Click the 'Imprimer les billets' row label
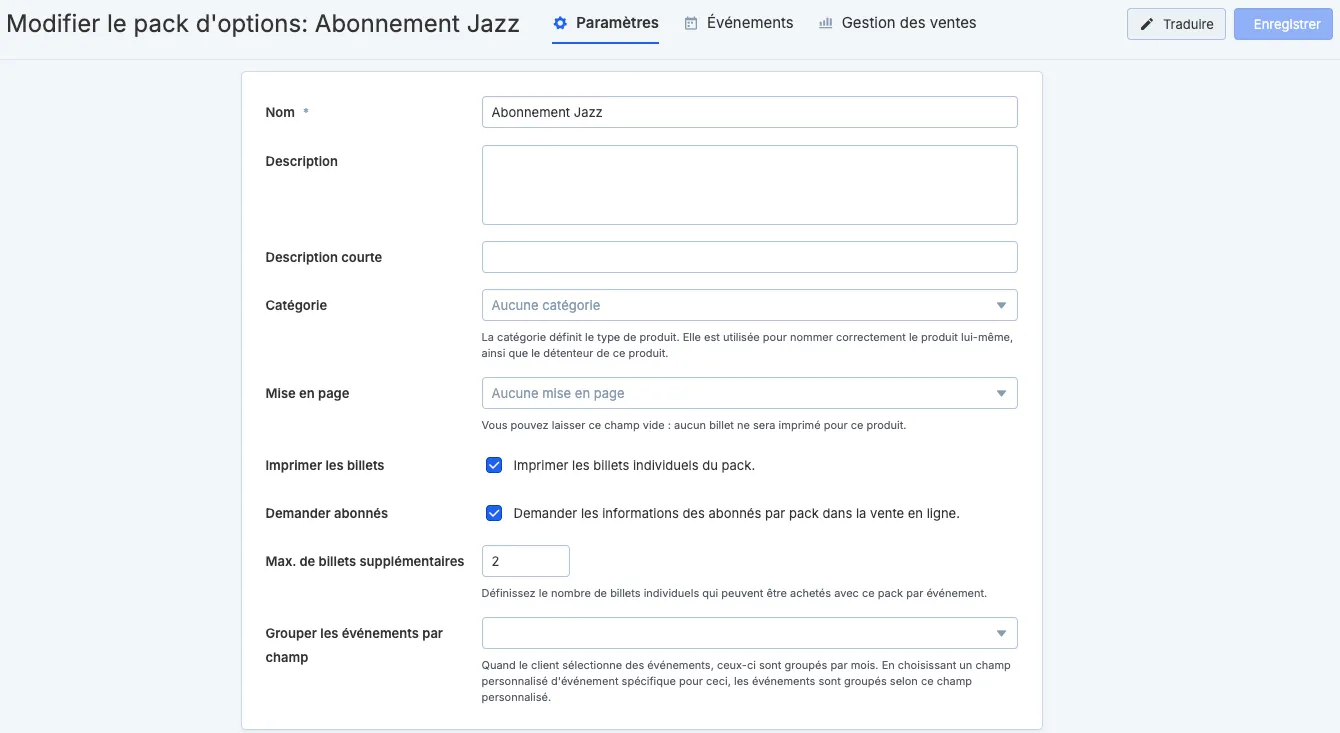The image size is (1340, 733). pos(325,465)
